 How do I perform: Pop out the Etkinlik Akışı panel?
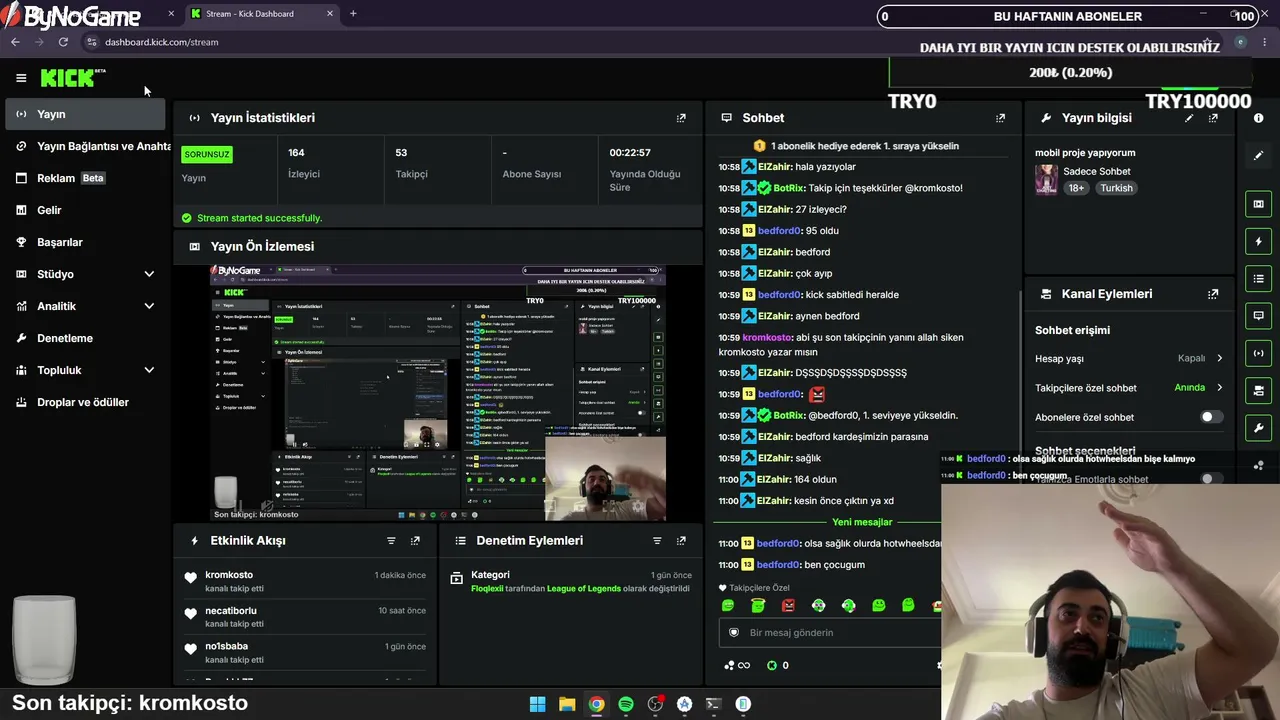click(x=415, y=541)
